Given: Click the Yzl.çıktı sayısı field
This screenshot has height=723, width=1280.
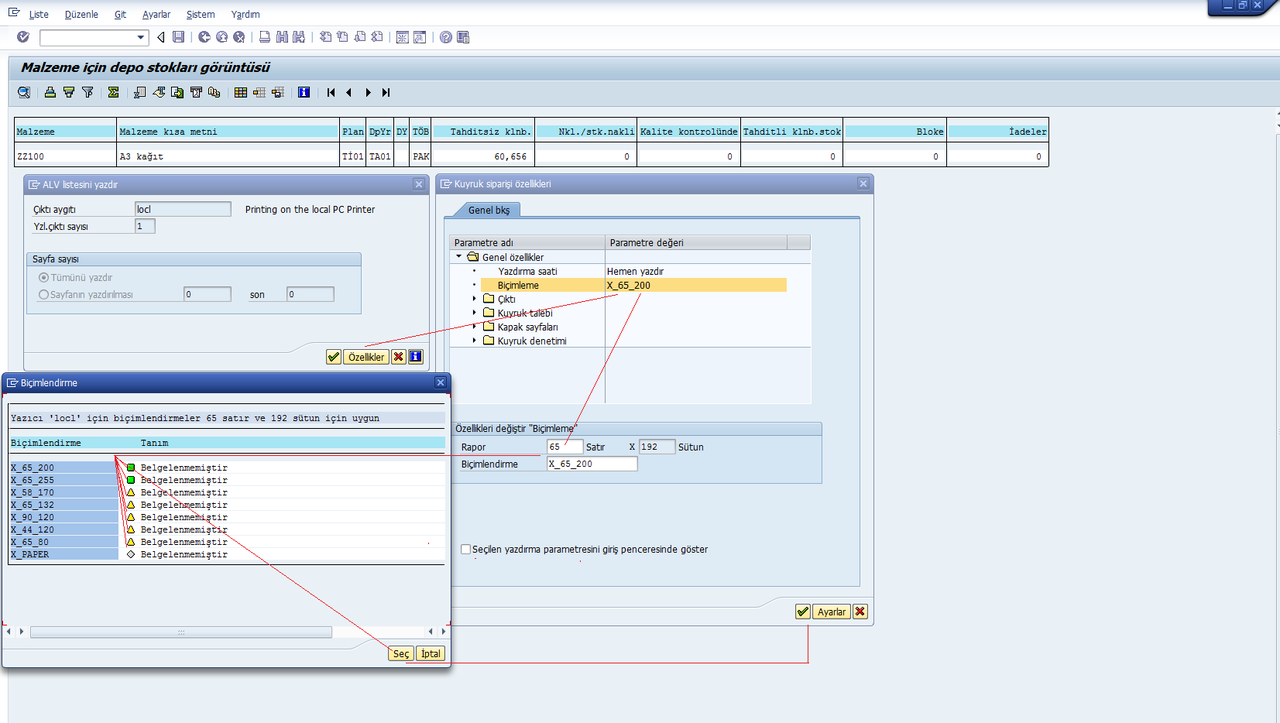Looking at the screenshot, I should [145, 226].
